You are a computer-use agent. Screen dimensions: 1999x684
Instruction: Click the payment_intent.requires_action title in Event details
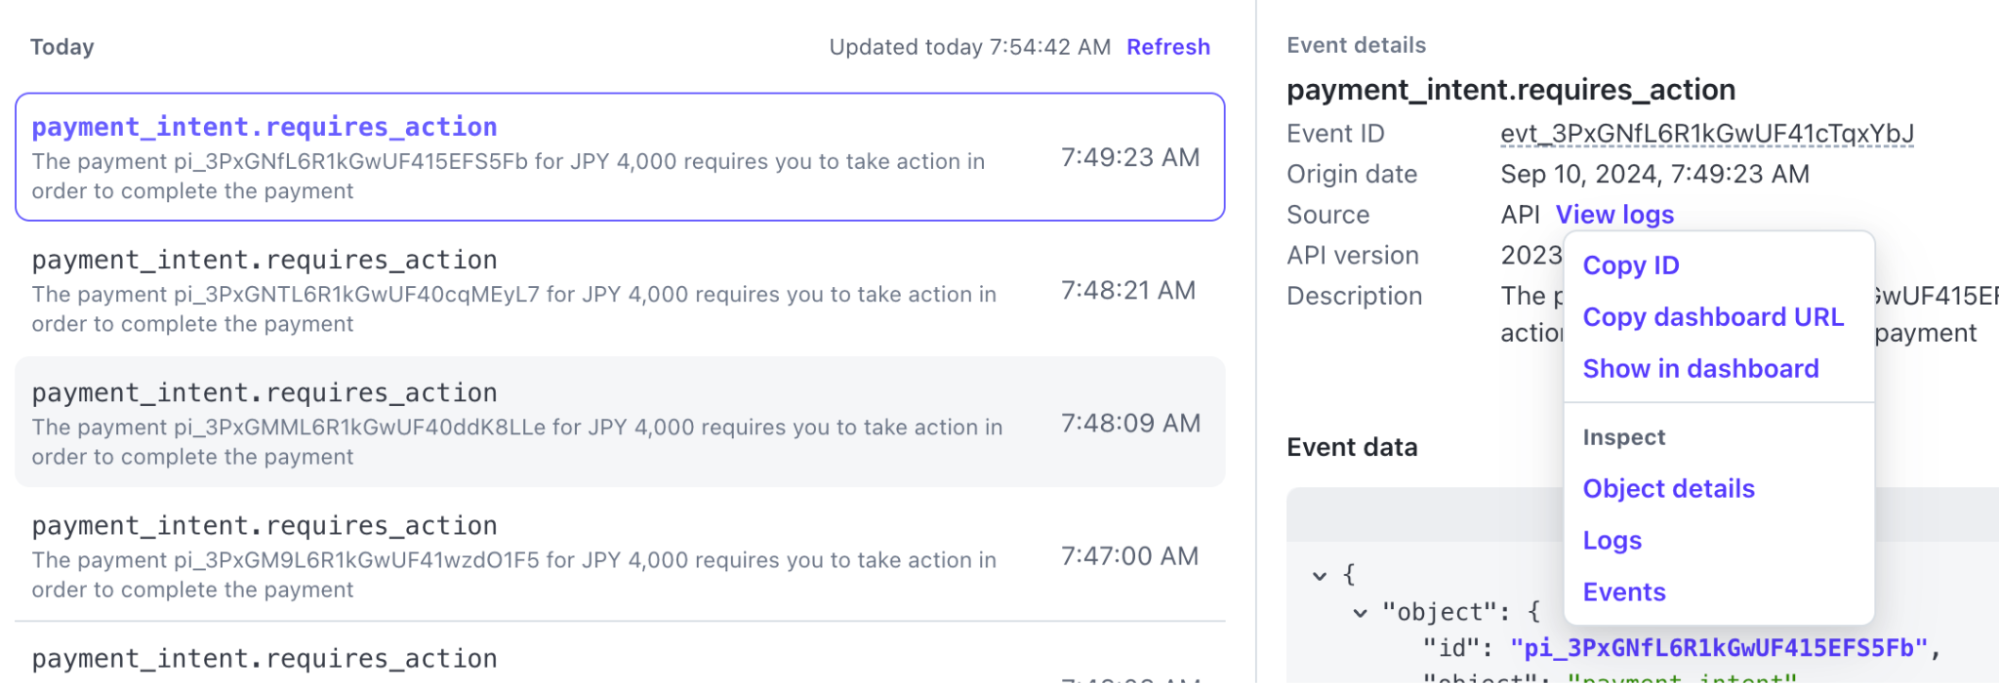[1510, 90]
